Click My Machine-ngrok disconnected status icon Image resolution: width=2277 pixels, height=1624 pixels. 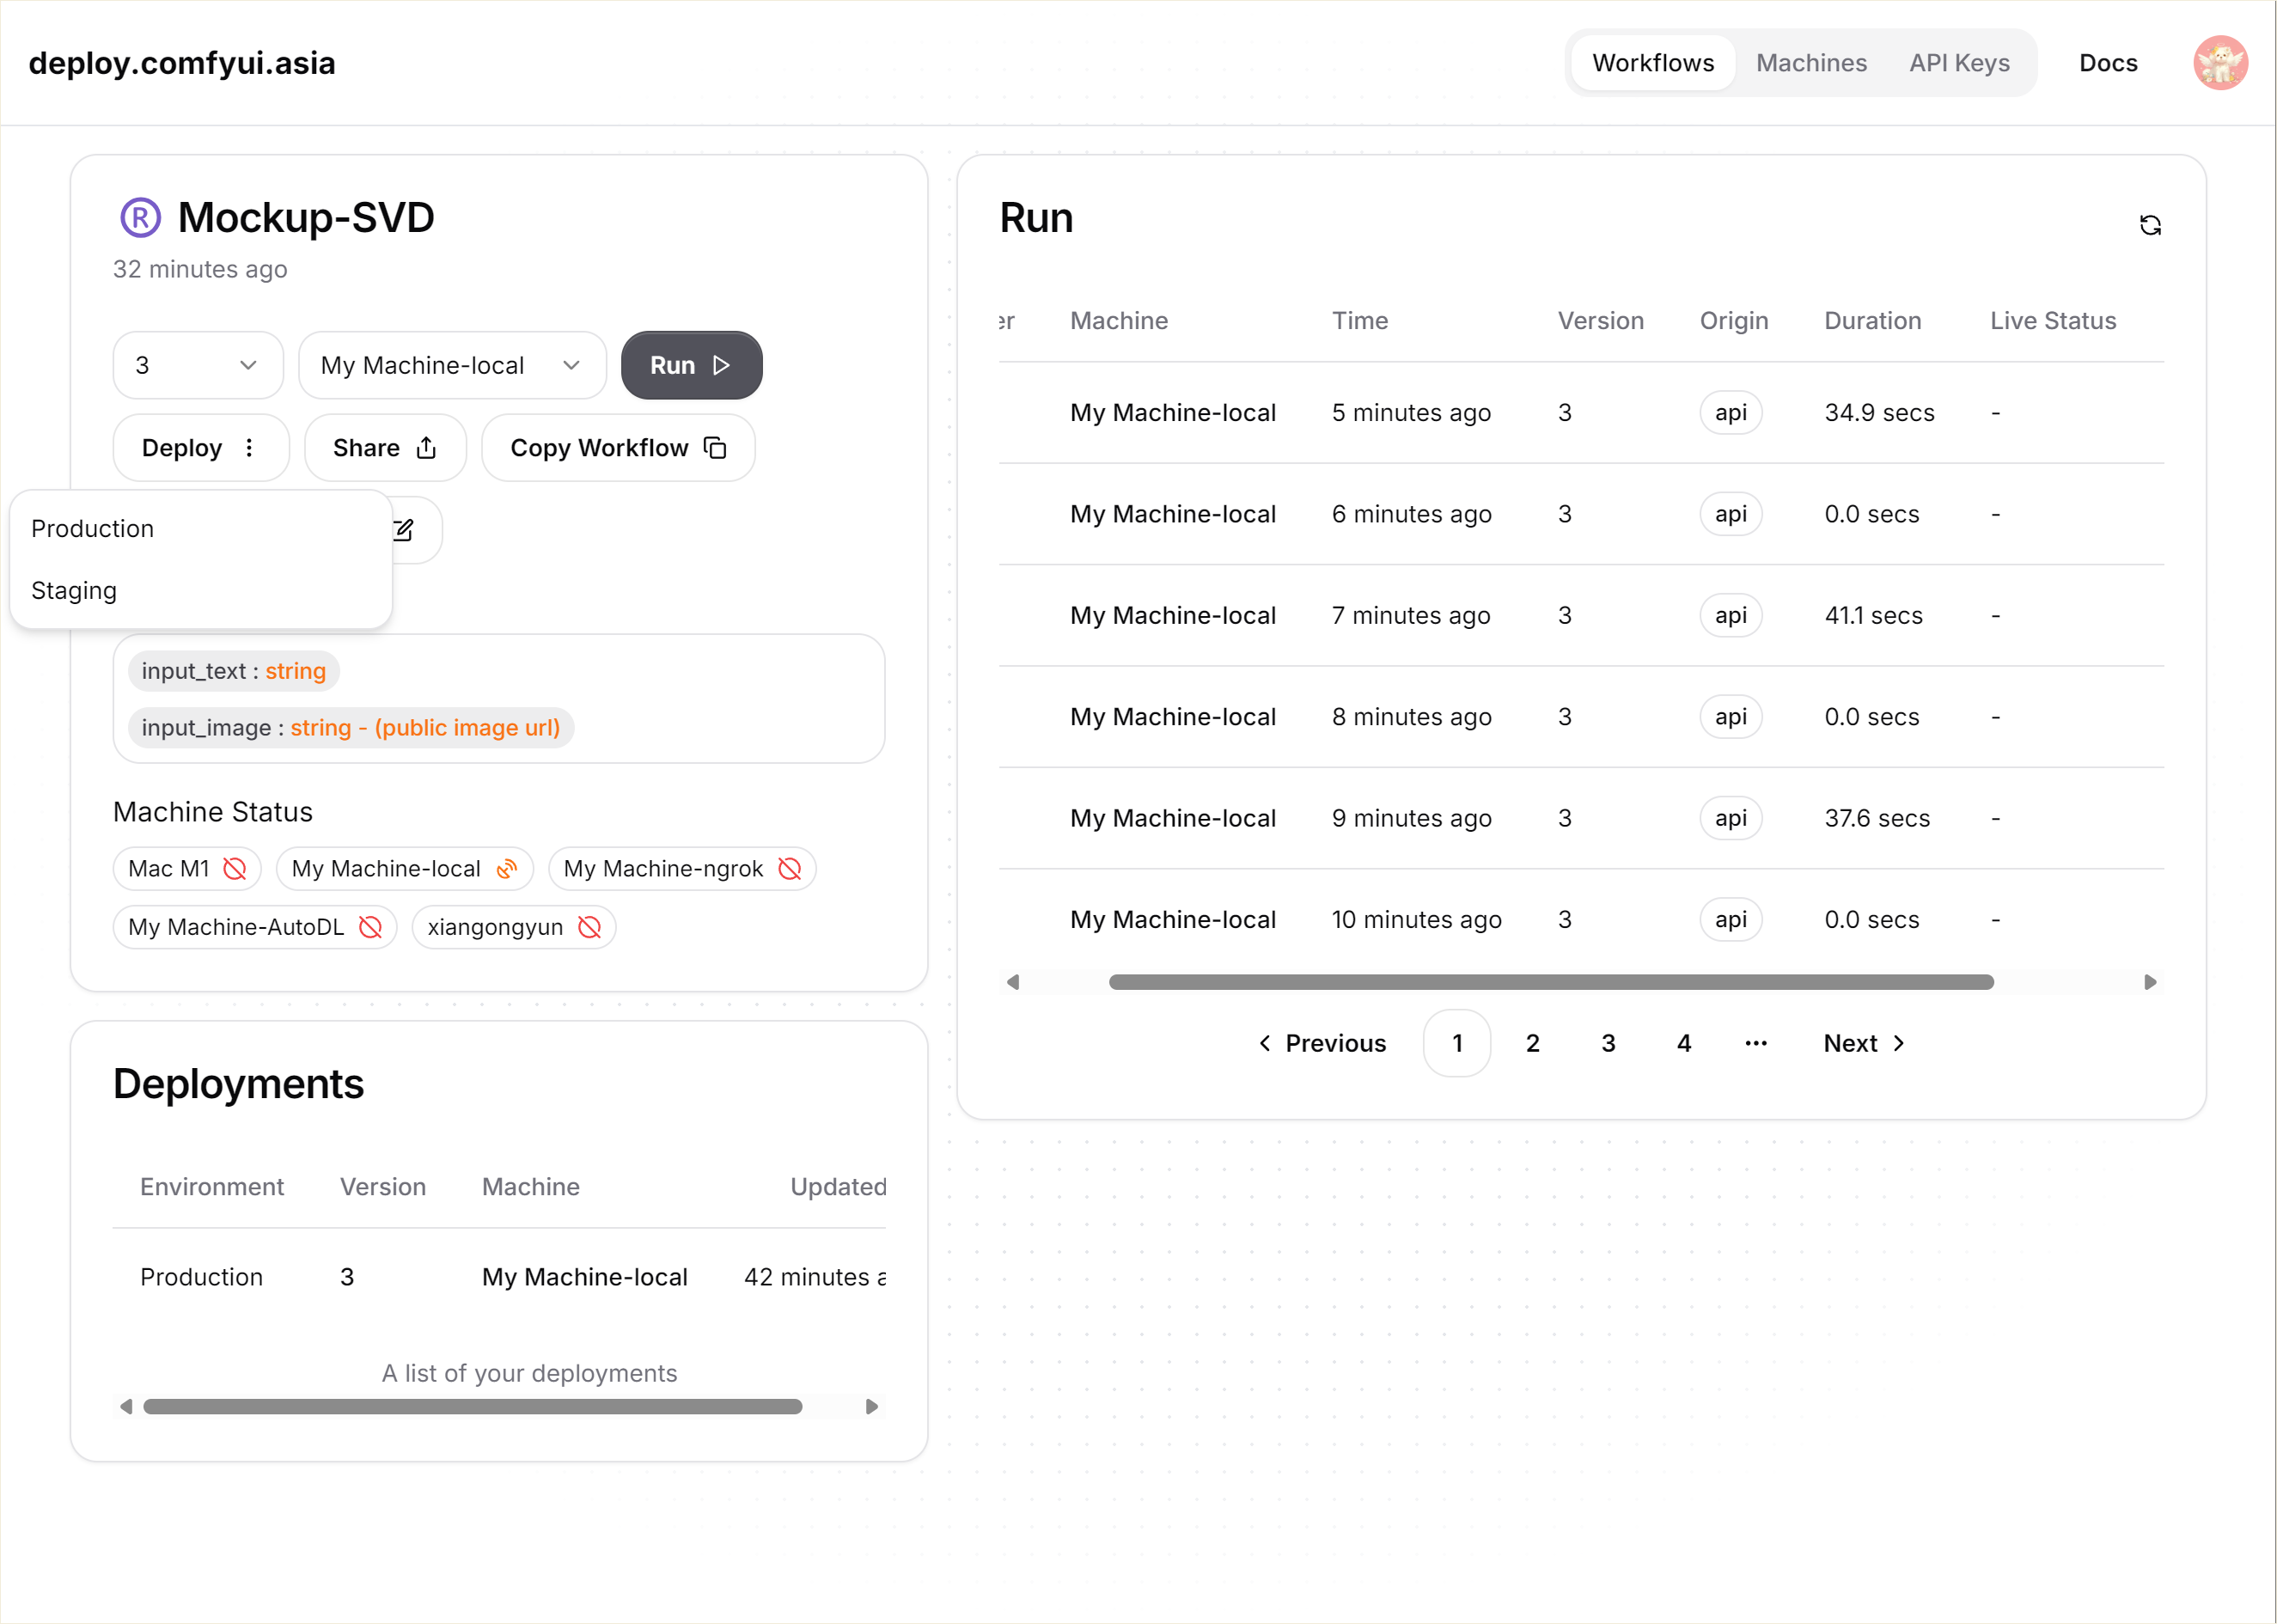coord(789,869)
